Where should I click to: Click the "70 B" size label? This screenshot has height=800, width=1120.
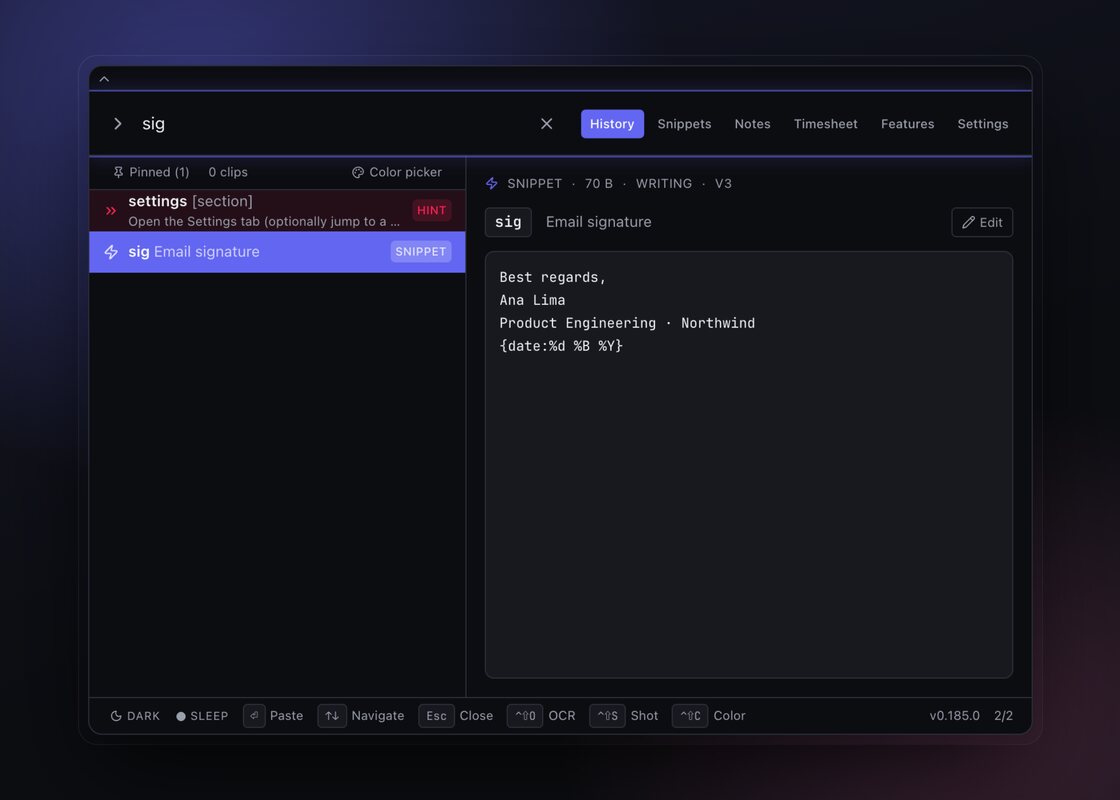click(599, 184)
